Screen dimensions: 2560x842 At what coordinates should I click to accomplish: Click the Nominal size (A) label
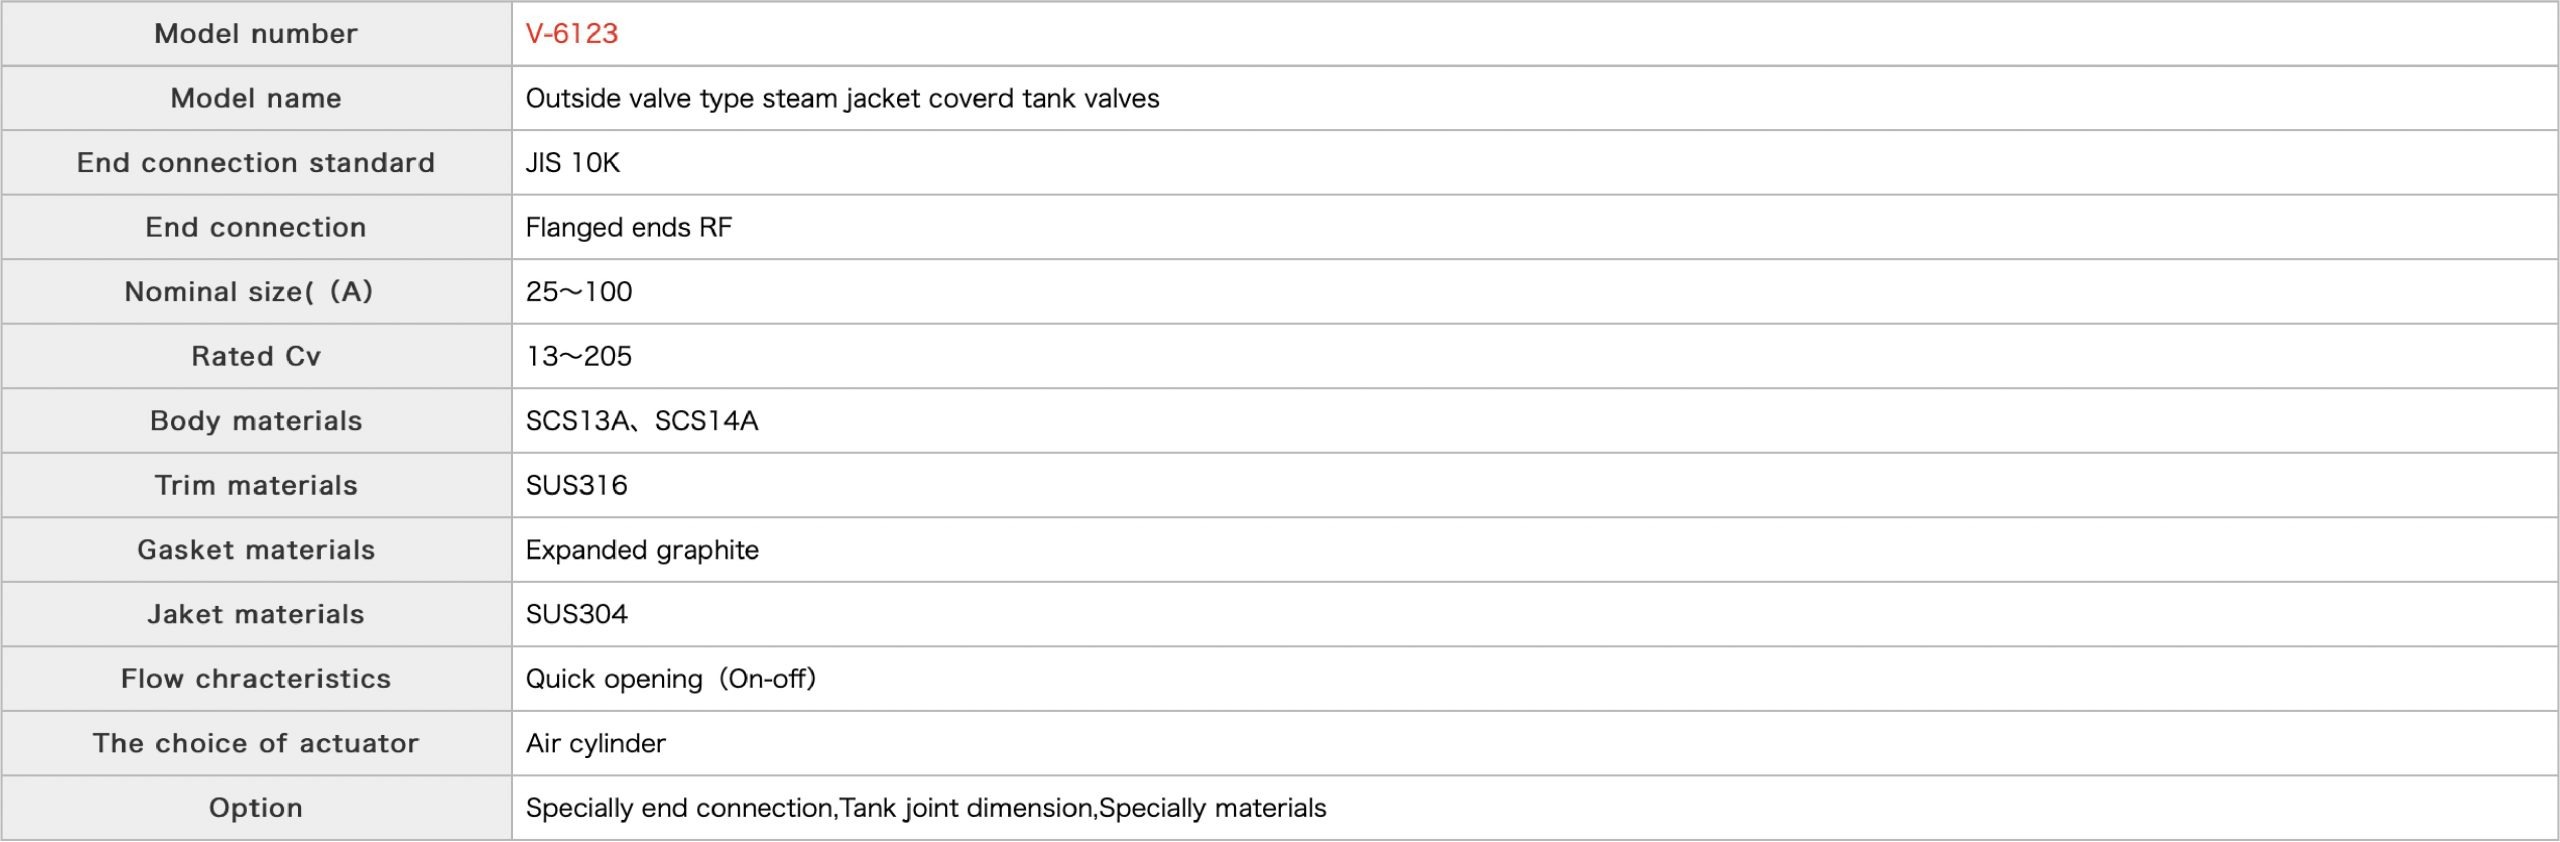click(249, 292)
